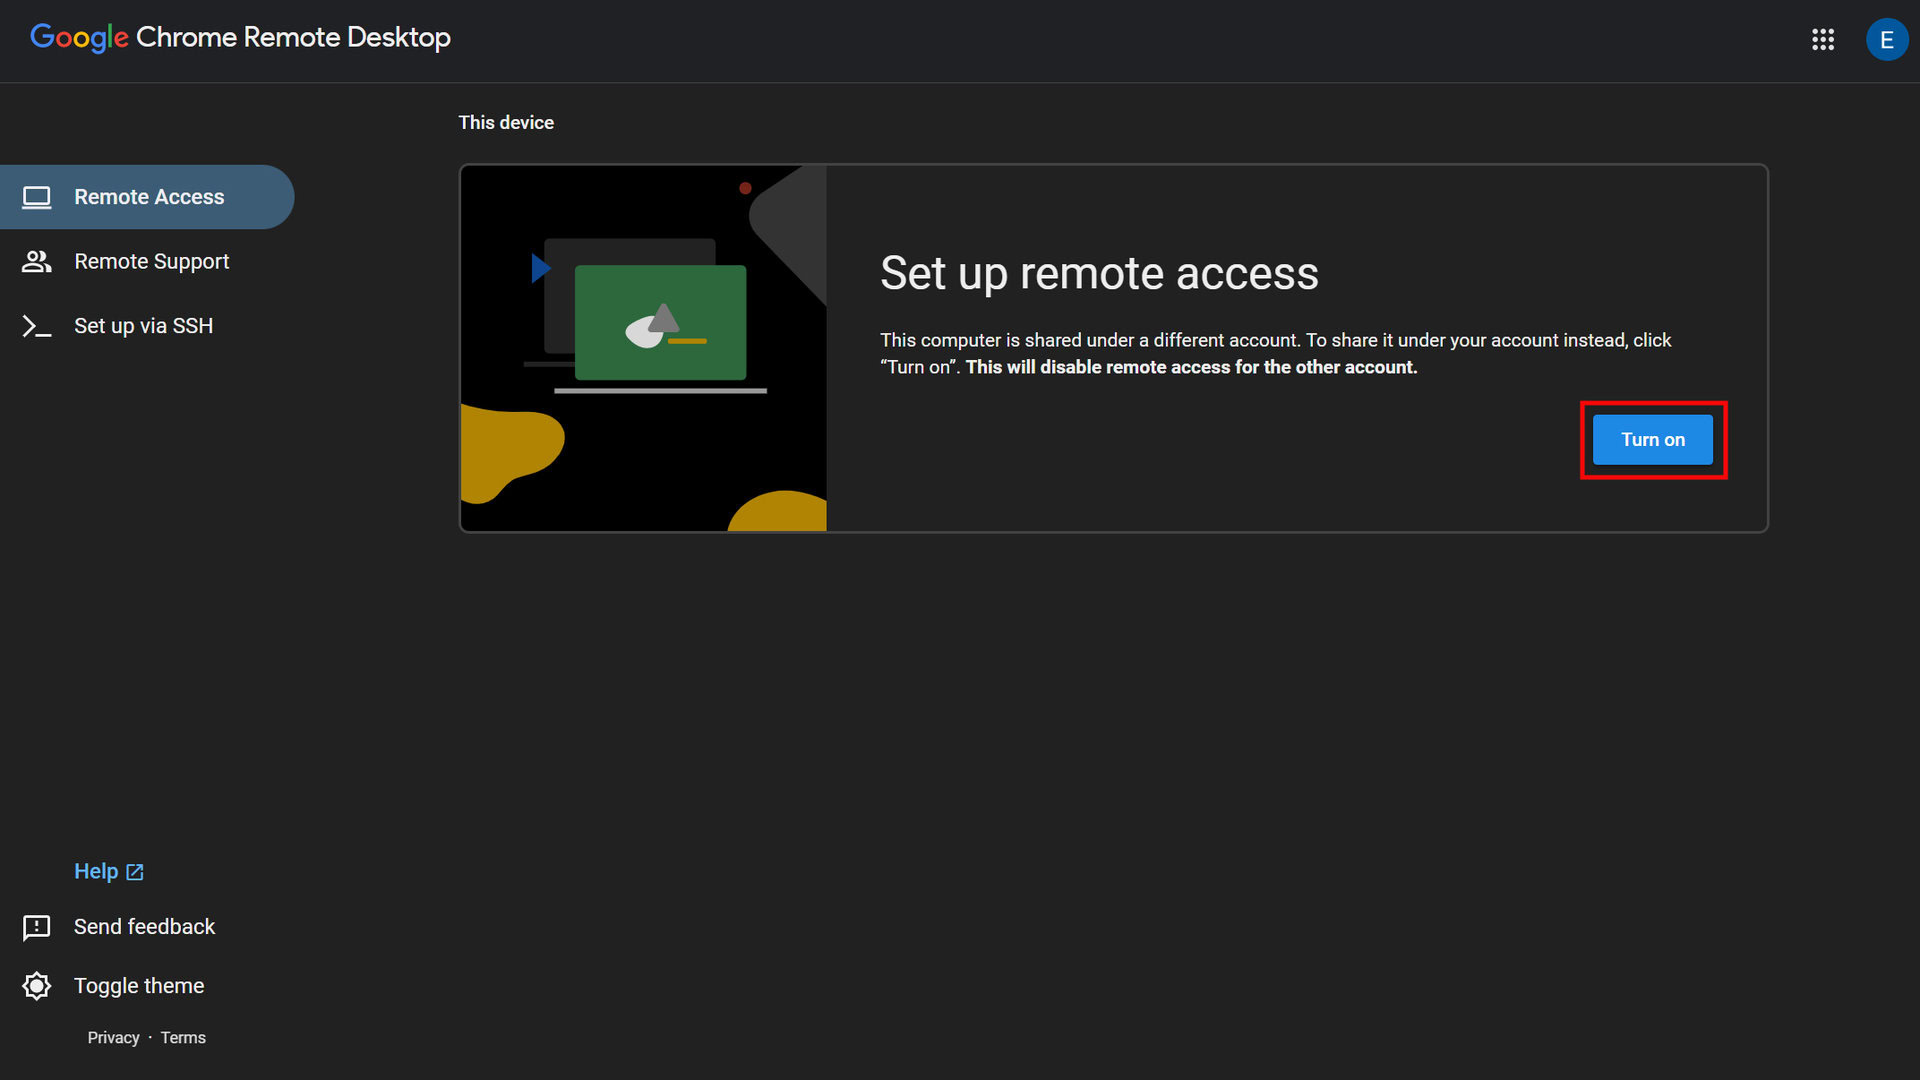Click the Google Chrome Remote Desktop logo

(240, 38)
